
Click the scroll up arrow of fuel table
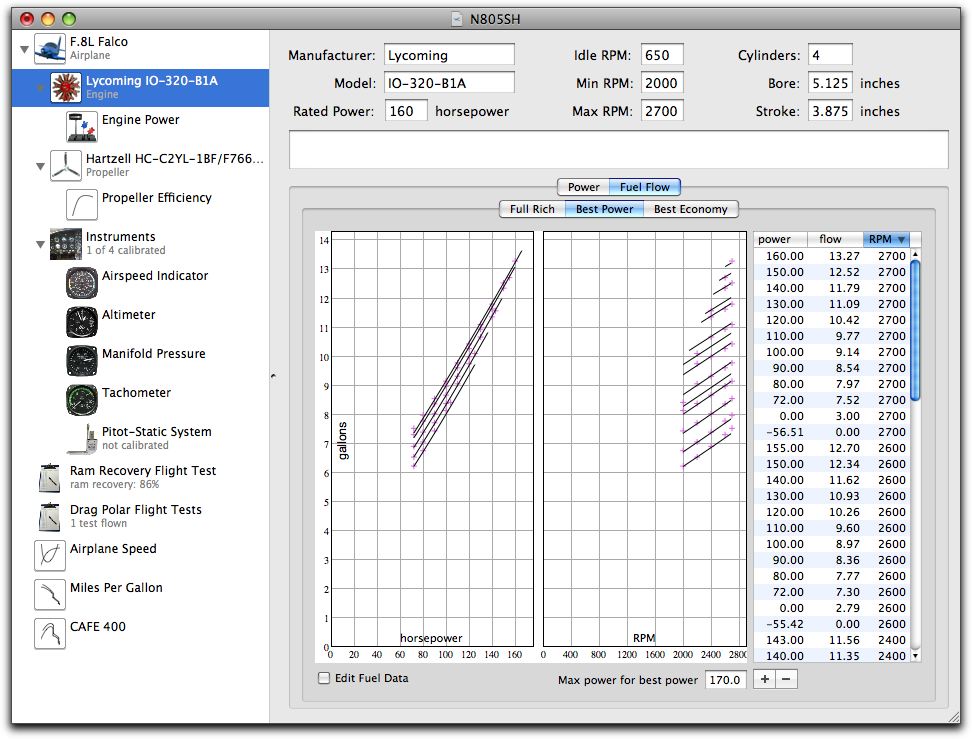coord(916,254)
